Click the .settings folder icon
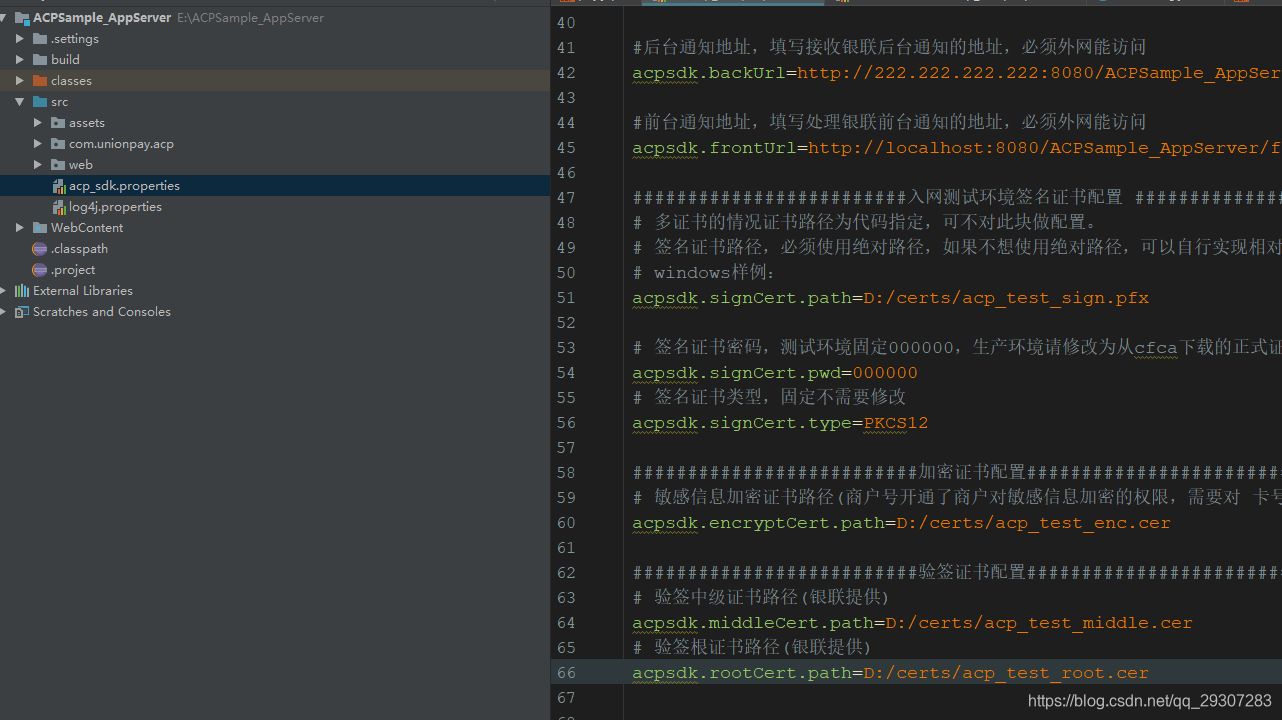Image resolution: width=1282 pixels, height=720 pixels. point(40,39)
